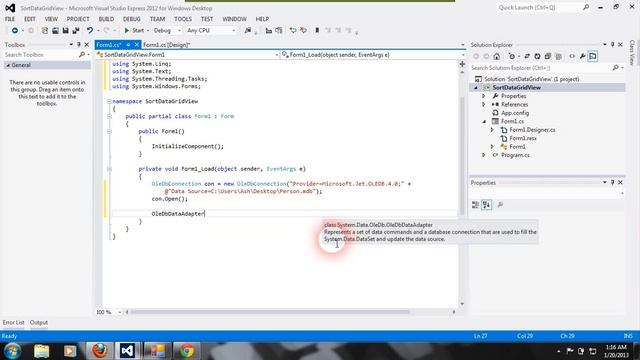Image resolution: width=640 pixels, height=360 pixels.
Task: Collapse the namespace SortDataGridView code block
Action: coord(109,101)
